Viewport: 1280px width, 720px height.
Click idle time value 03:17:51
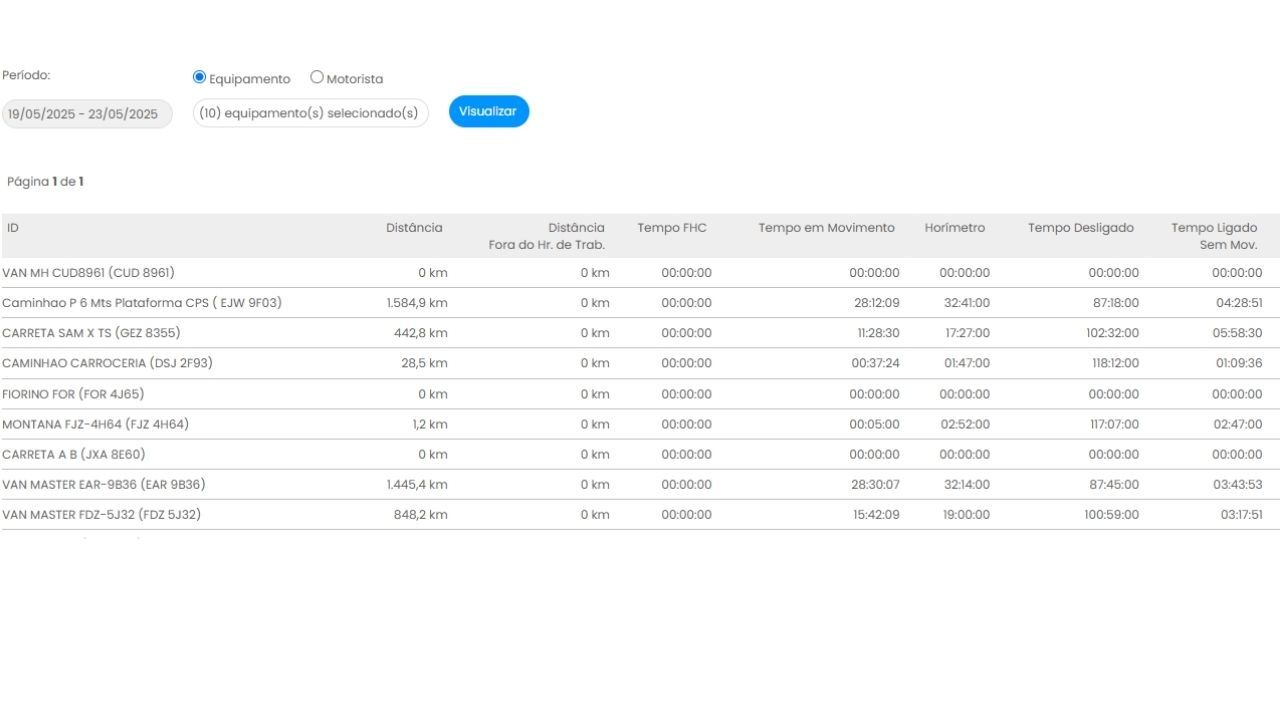(x=1242, y=514)
